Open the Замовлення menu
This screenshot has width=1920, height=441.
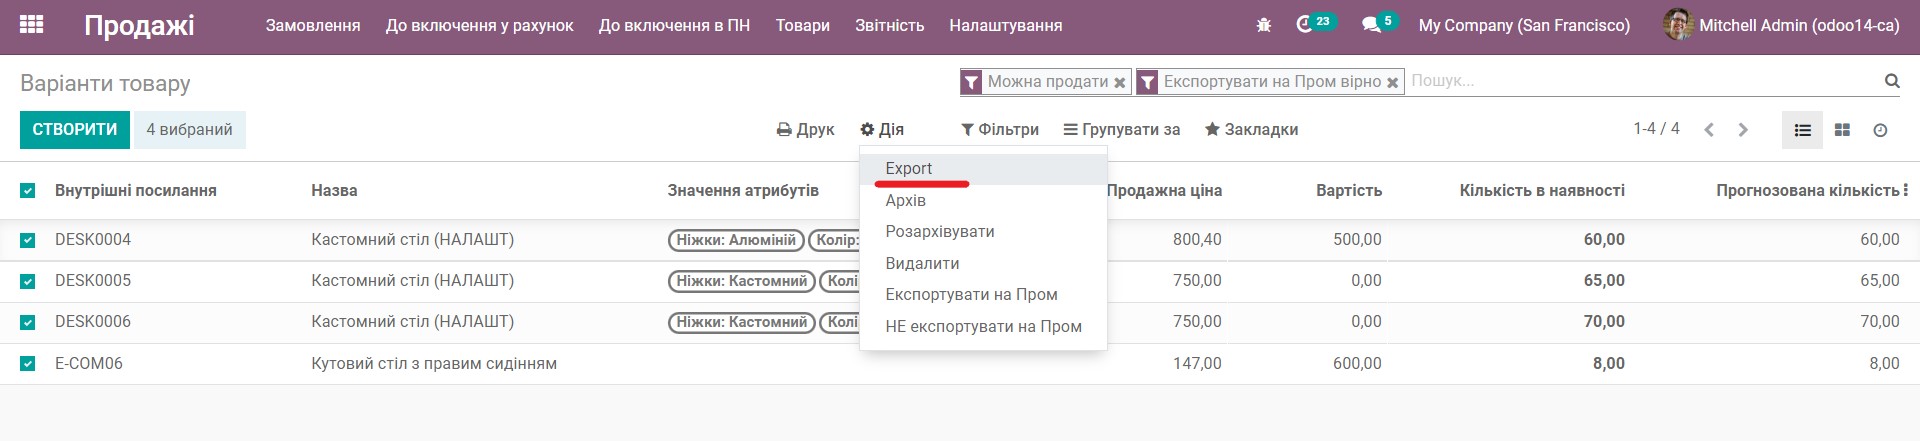pos(313,26)
